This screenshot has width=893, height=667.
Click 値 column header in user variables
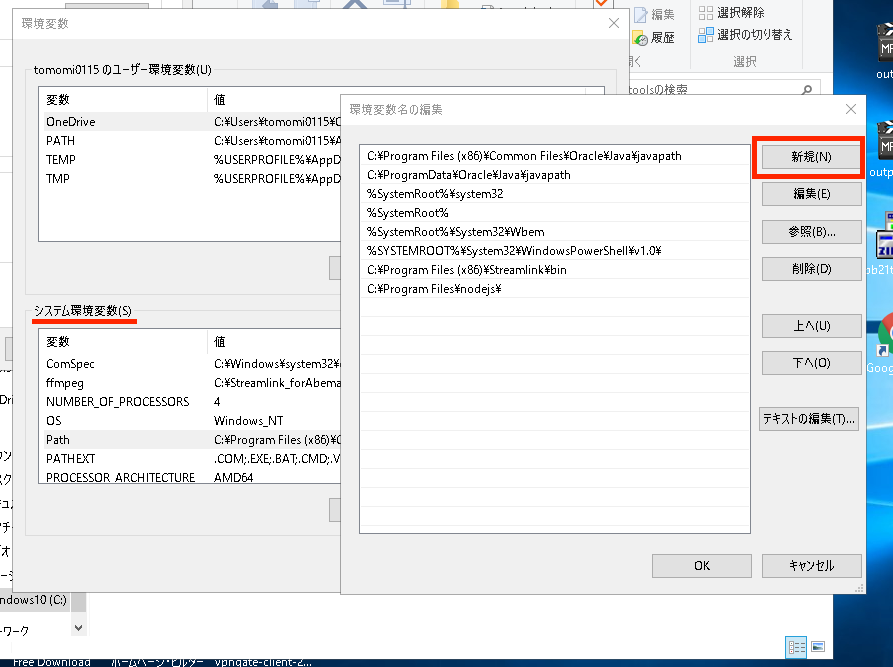(275, 100)
